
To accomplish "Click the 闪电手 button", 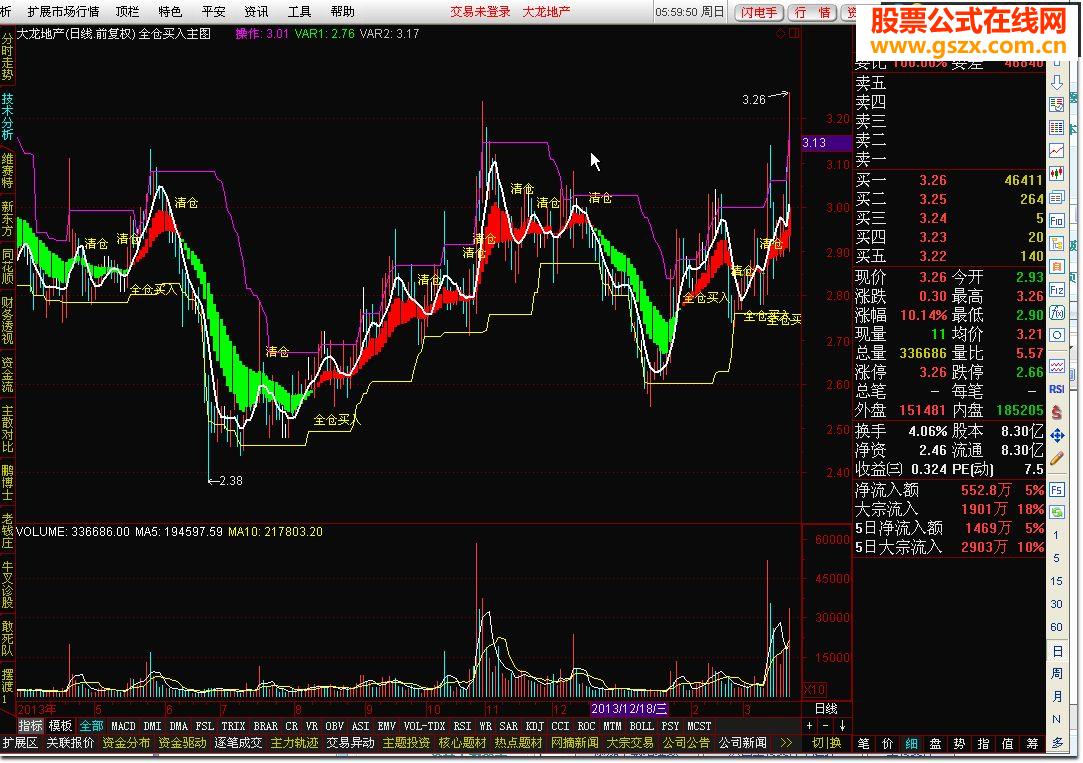I will pyautogui.click(x=759, y=12).
